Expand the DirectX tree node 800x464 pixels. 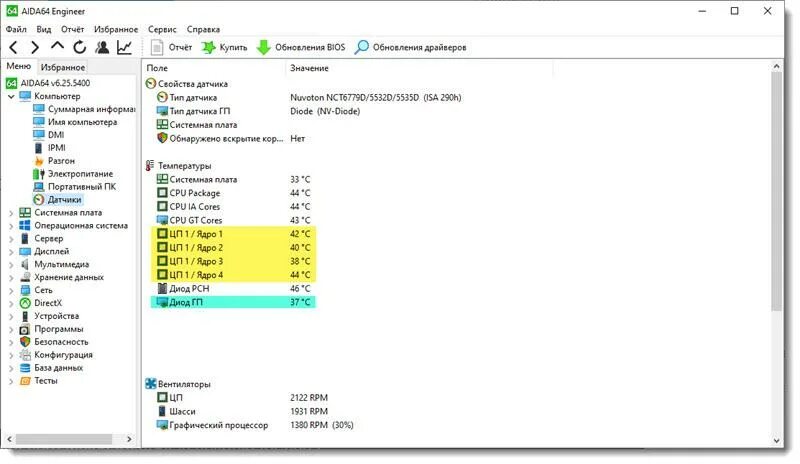pyautogui.click(x=11, y=303)
